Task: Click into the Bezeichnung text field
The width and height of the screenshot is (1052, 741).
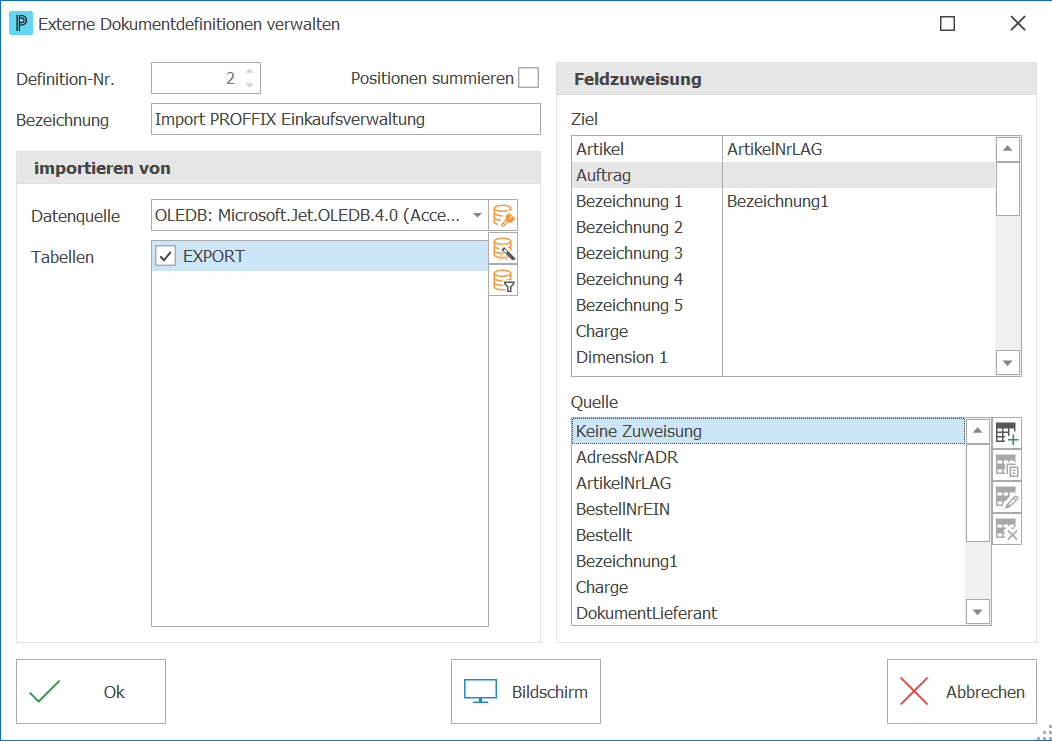Action: pos(346,119)
